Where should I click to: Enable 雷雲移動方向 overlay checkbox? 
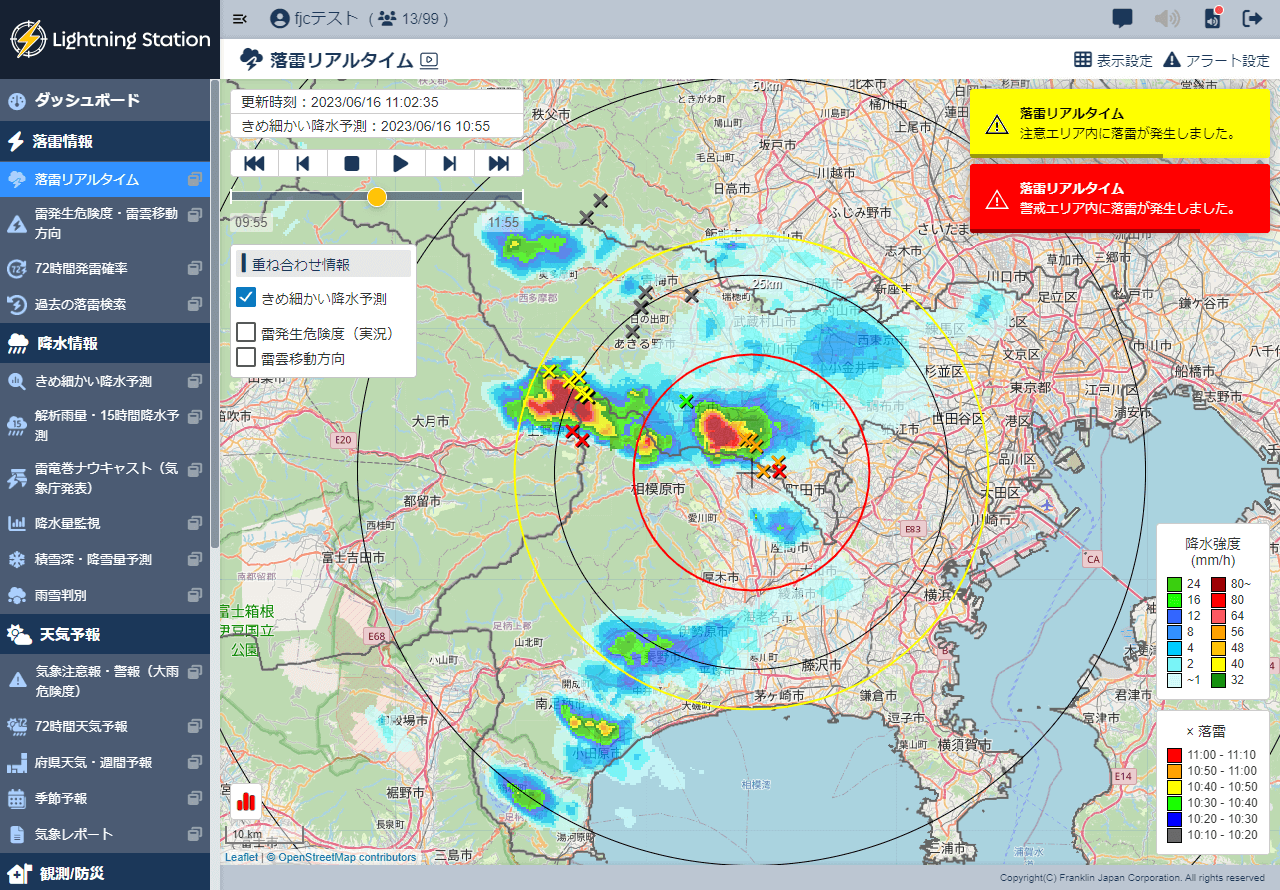(246, 358)
